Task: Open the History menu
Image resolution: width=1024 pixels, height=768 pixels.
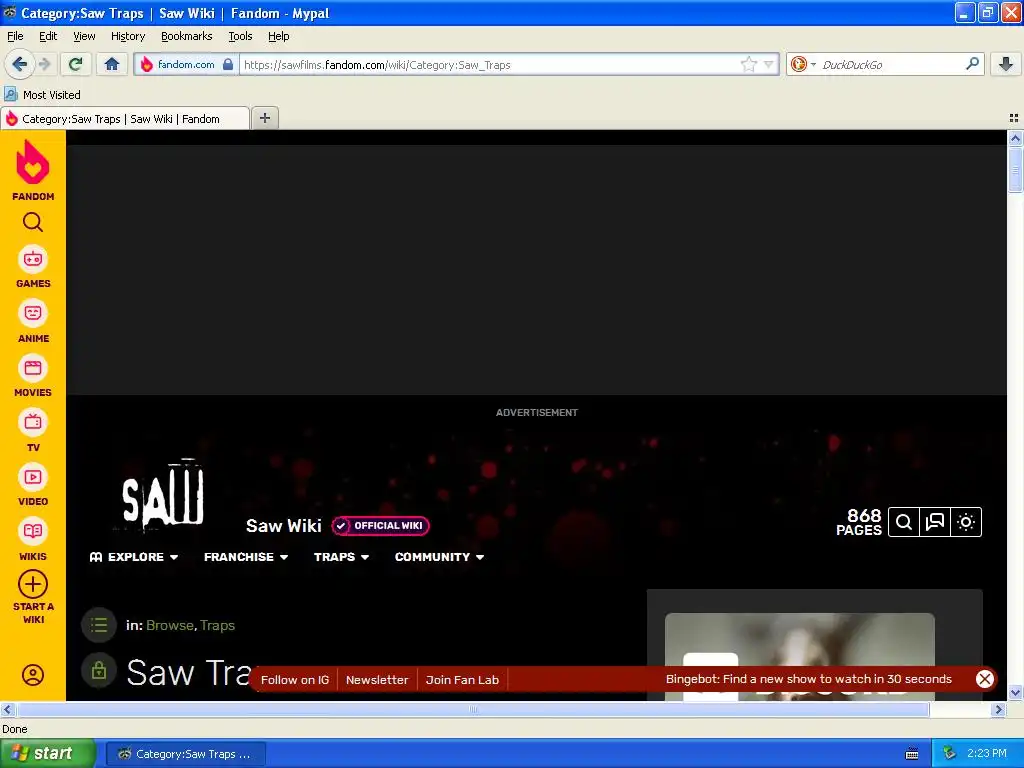Action: pyautogui.click(x=128, y=36)
